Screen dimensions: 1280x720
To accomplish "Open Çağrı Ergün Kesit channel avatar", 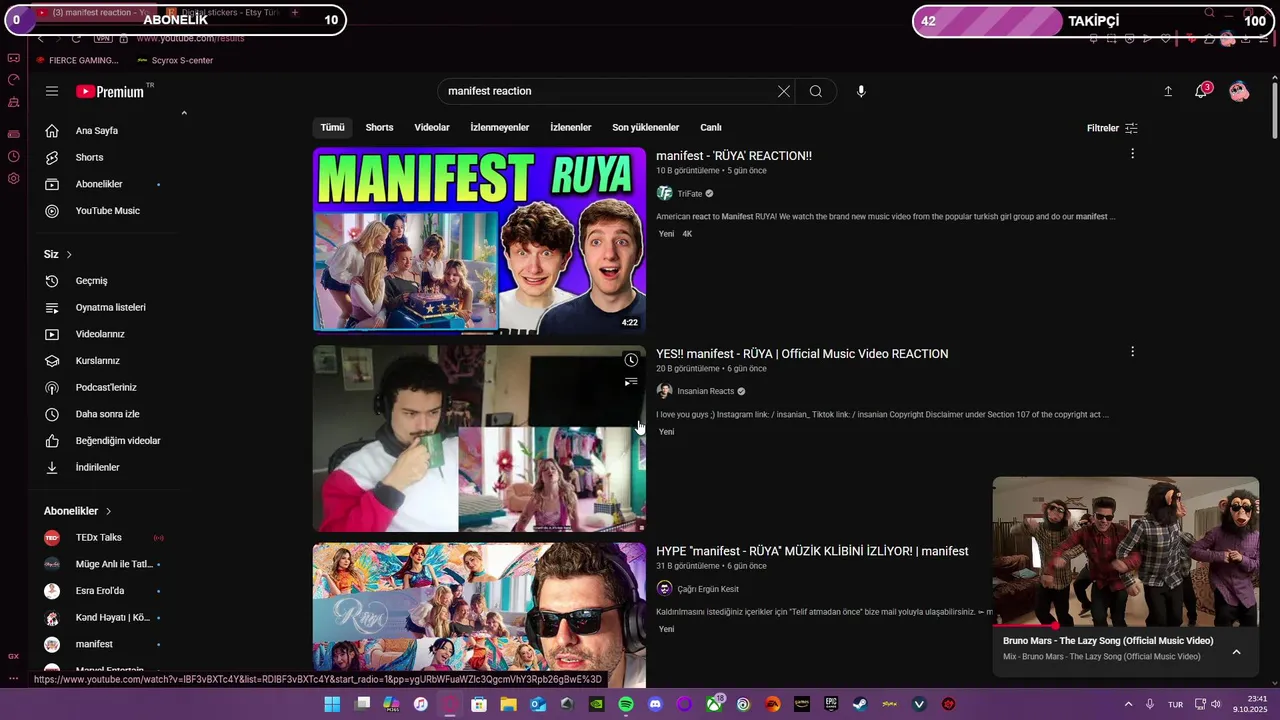I will [x=664, y=589].
